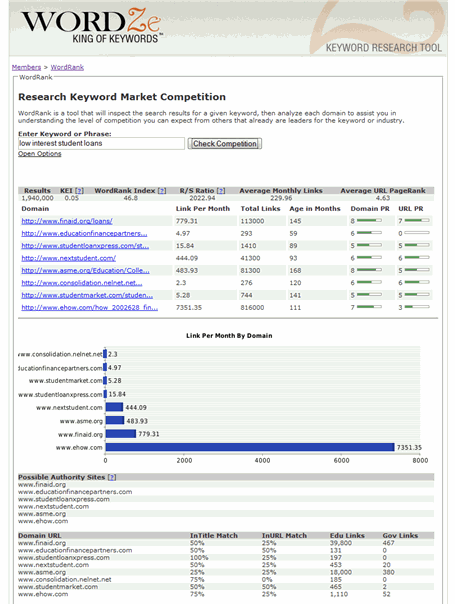Open the nextstudent.com domain link

[x=69, y=258]
